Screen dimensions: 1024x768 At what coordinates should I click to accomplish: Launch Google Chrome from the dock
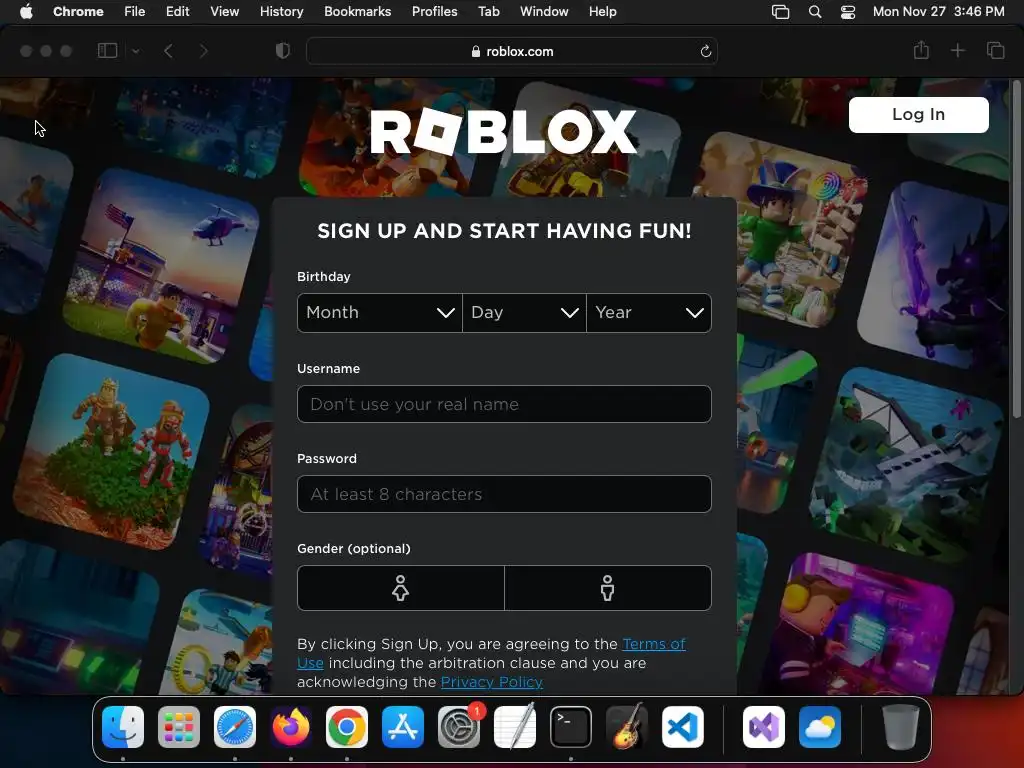(347, 727)
